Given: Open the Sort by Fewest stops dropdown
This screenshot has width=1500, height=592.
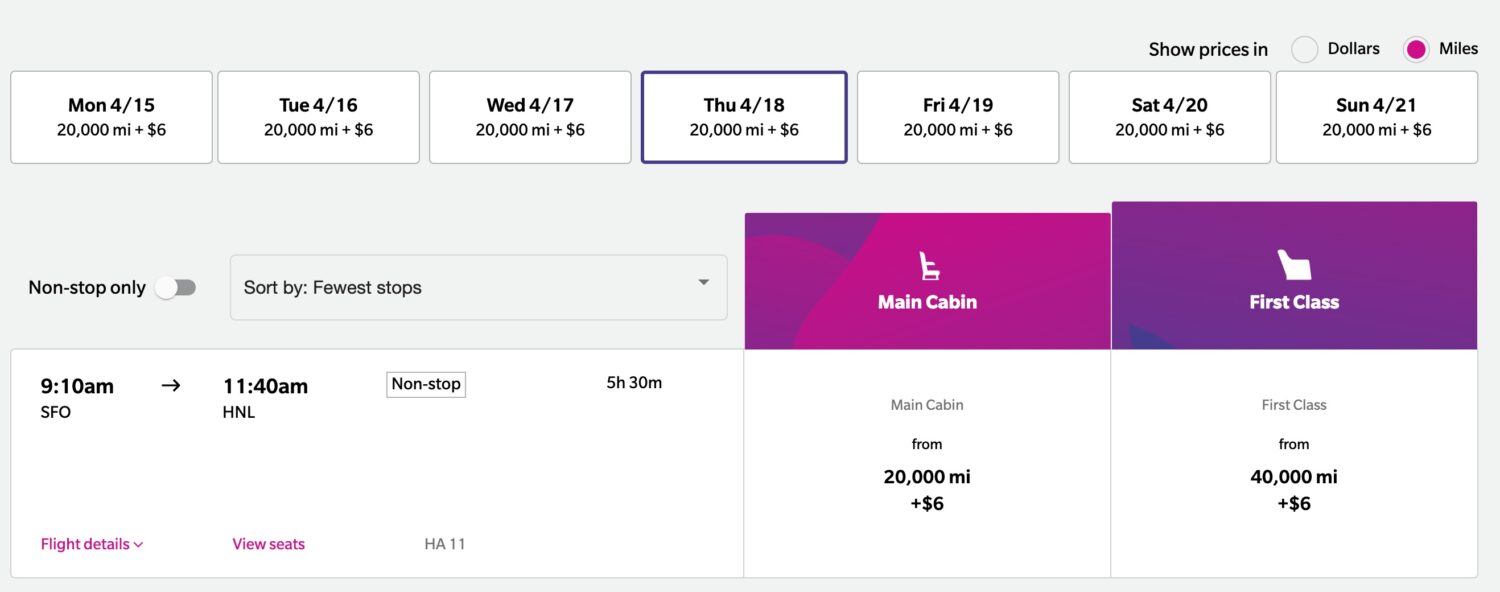Looking at the screenshot, I should coord(478,287).
